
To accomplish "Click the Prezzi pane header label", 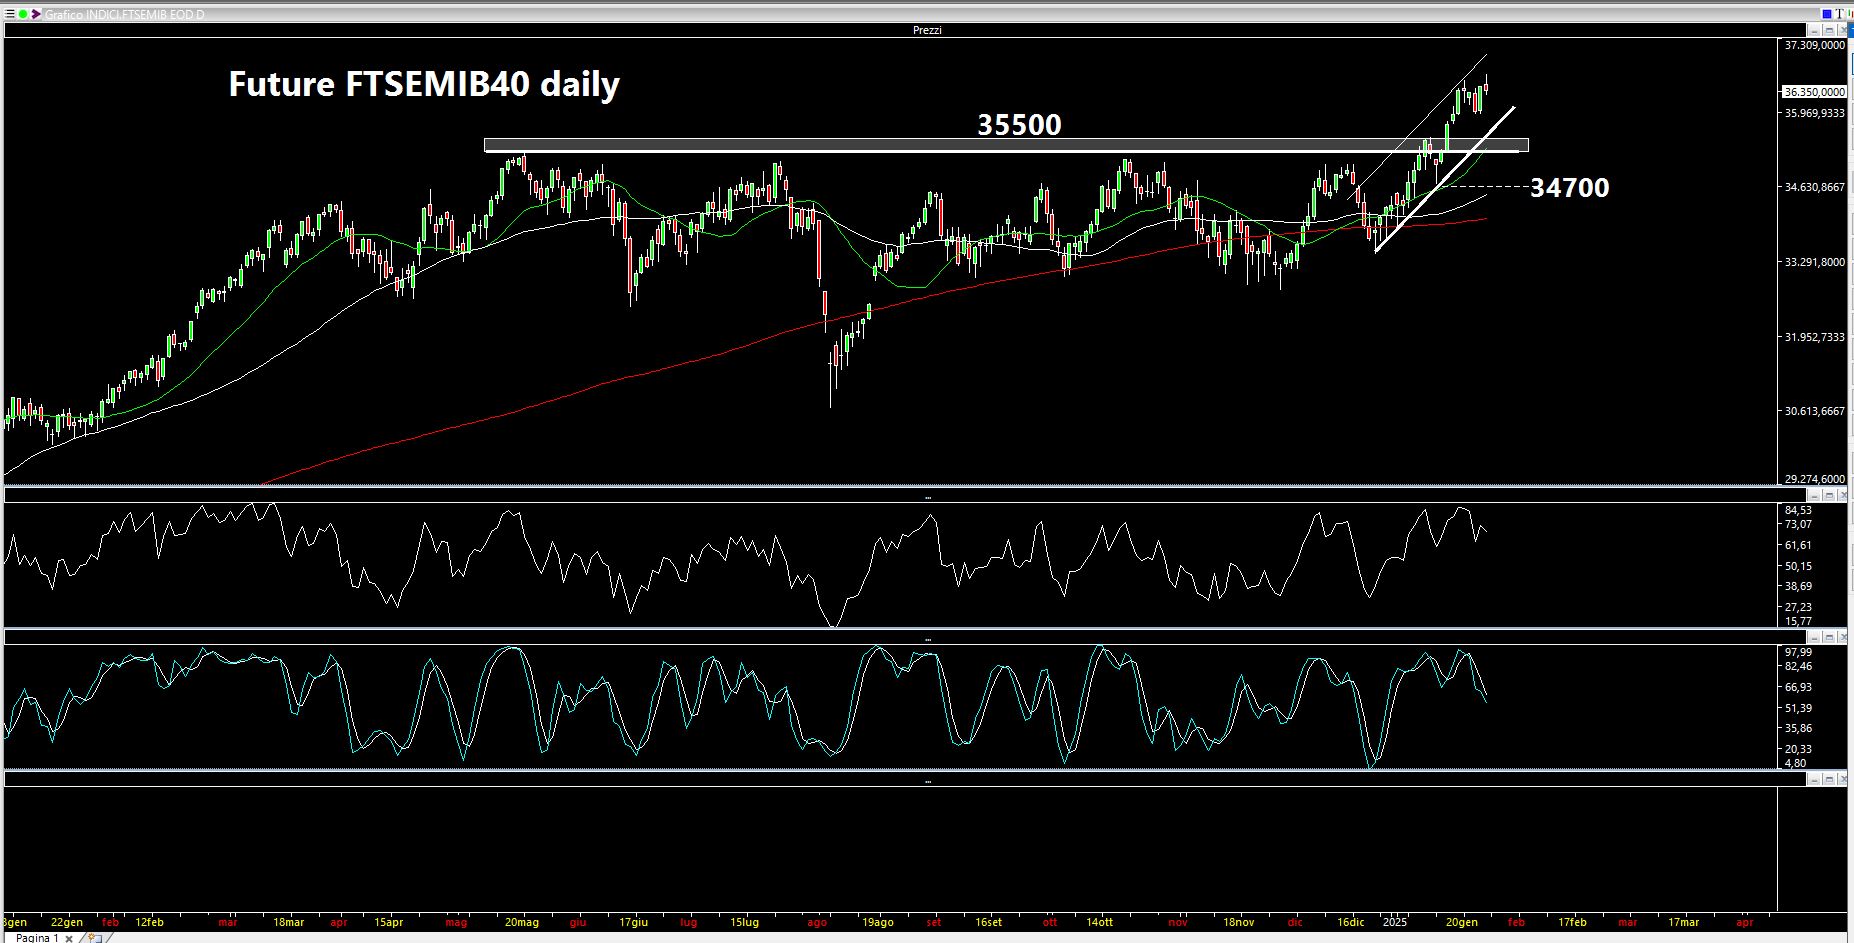I will coord(927,30).
